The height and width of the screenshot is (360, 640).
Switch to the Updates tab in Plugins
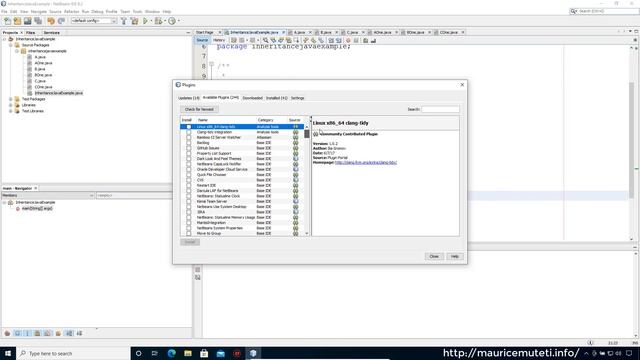click(x=189, y=98)
